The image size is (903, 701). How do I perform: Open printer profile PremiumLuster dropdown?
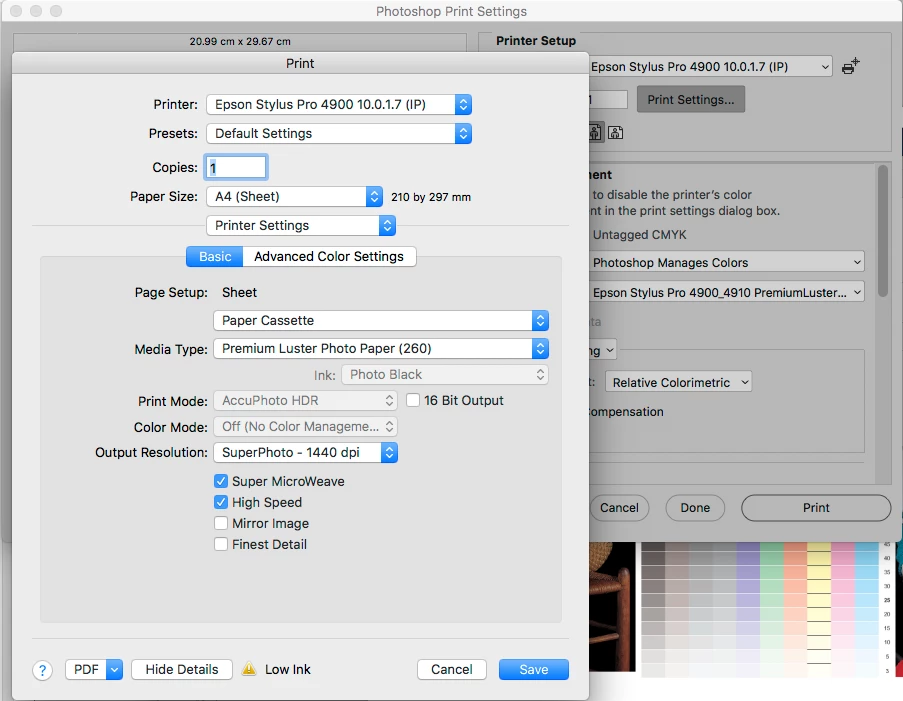[727, 292]
